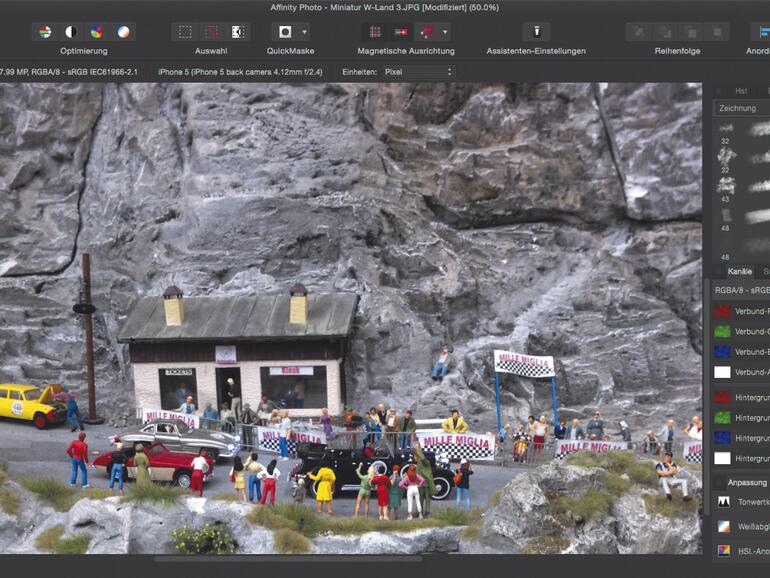
Task: Click the second Reihenfolge arrange icon
Action: 665,32
